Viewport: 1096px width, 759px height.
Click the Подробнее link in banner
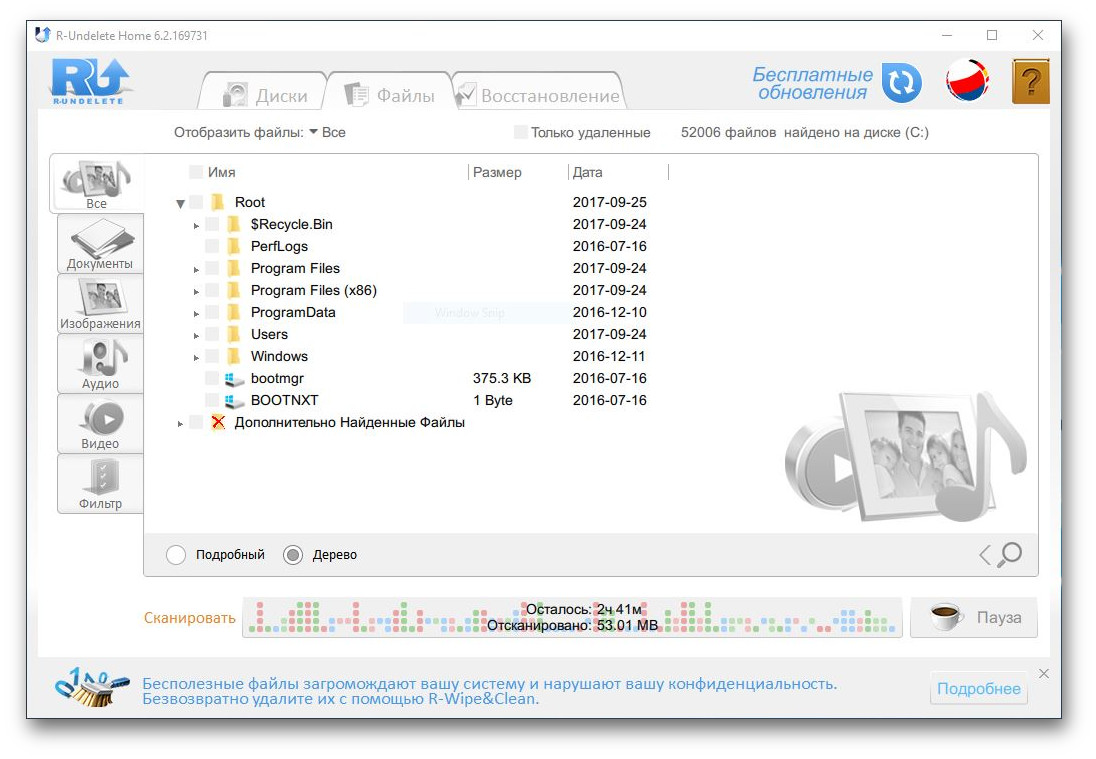pos(979,688)
